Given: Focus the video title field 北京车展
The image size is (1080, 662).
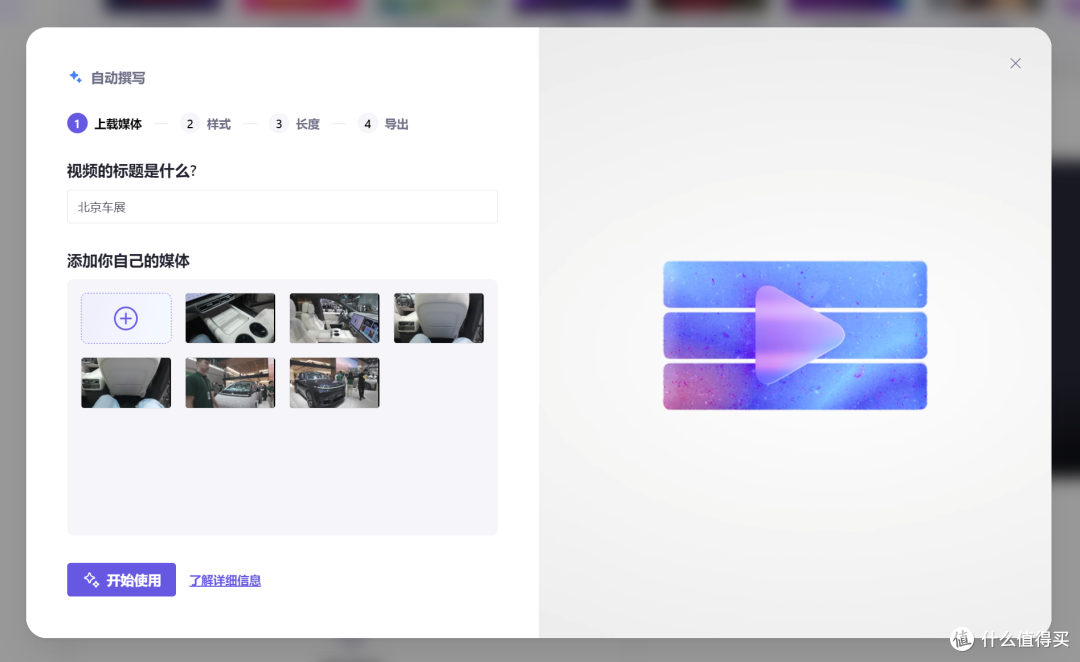Looking at the screenshot, I should point(282,207).
